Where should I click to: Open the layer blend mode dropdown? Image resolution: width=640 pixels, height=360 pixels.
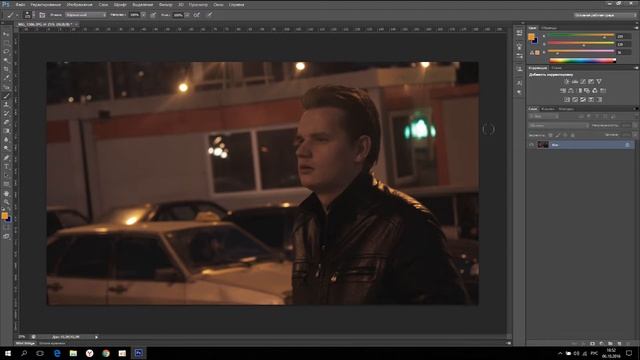[x=558, y=126]
